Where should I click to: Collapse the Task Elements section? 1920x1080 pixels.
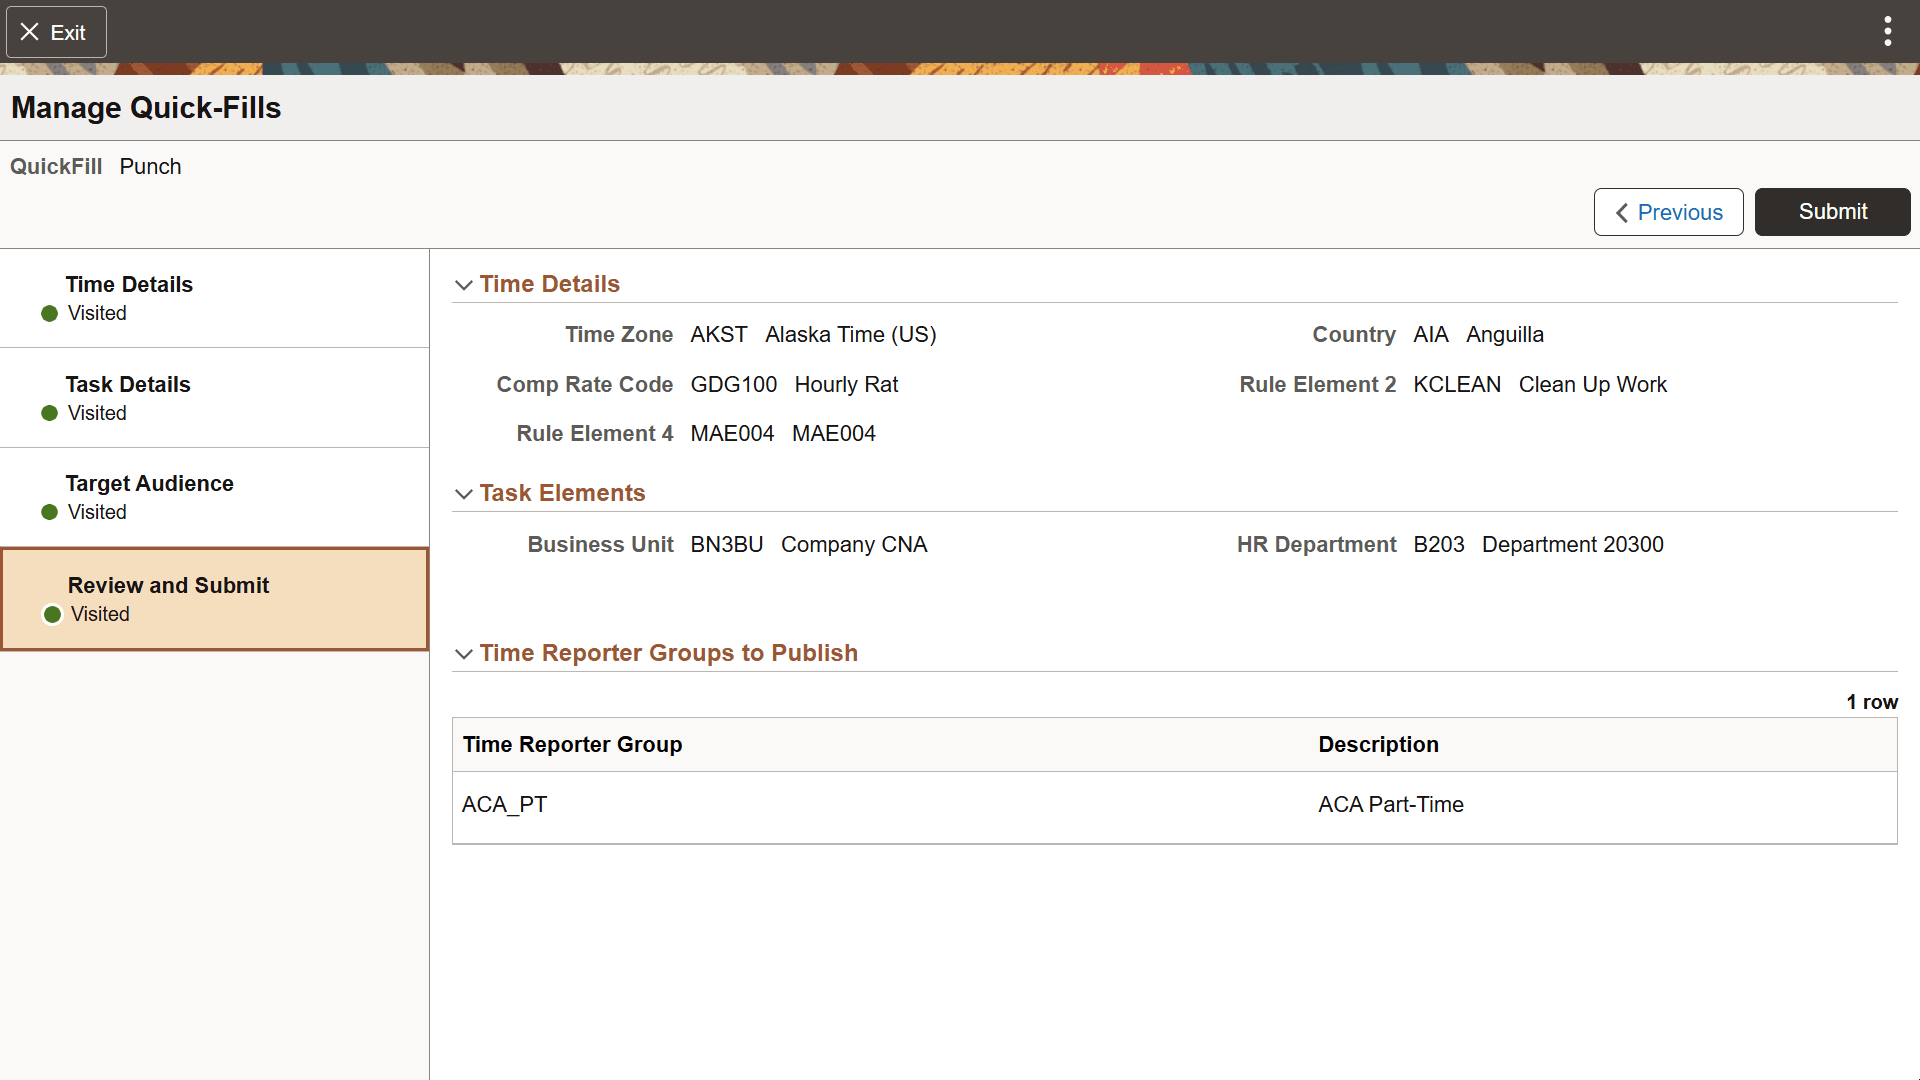tap(464, 494)
